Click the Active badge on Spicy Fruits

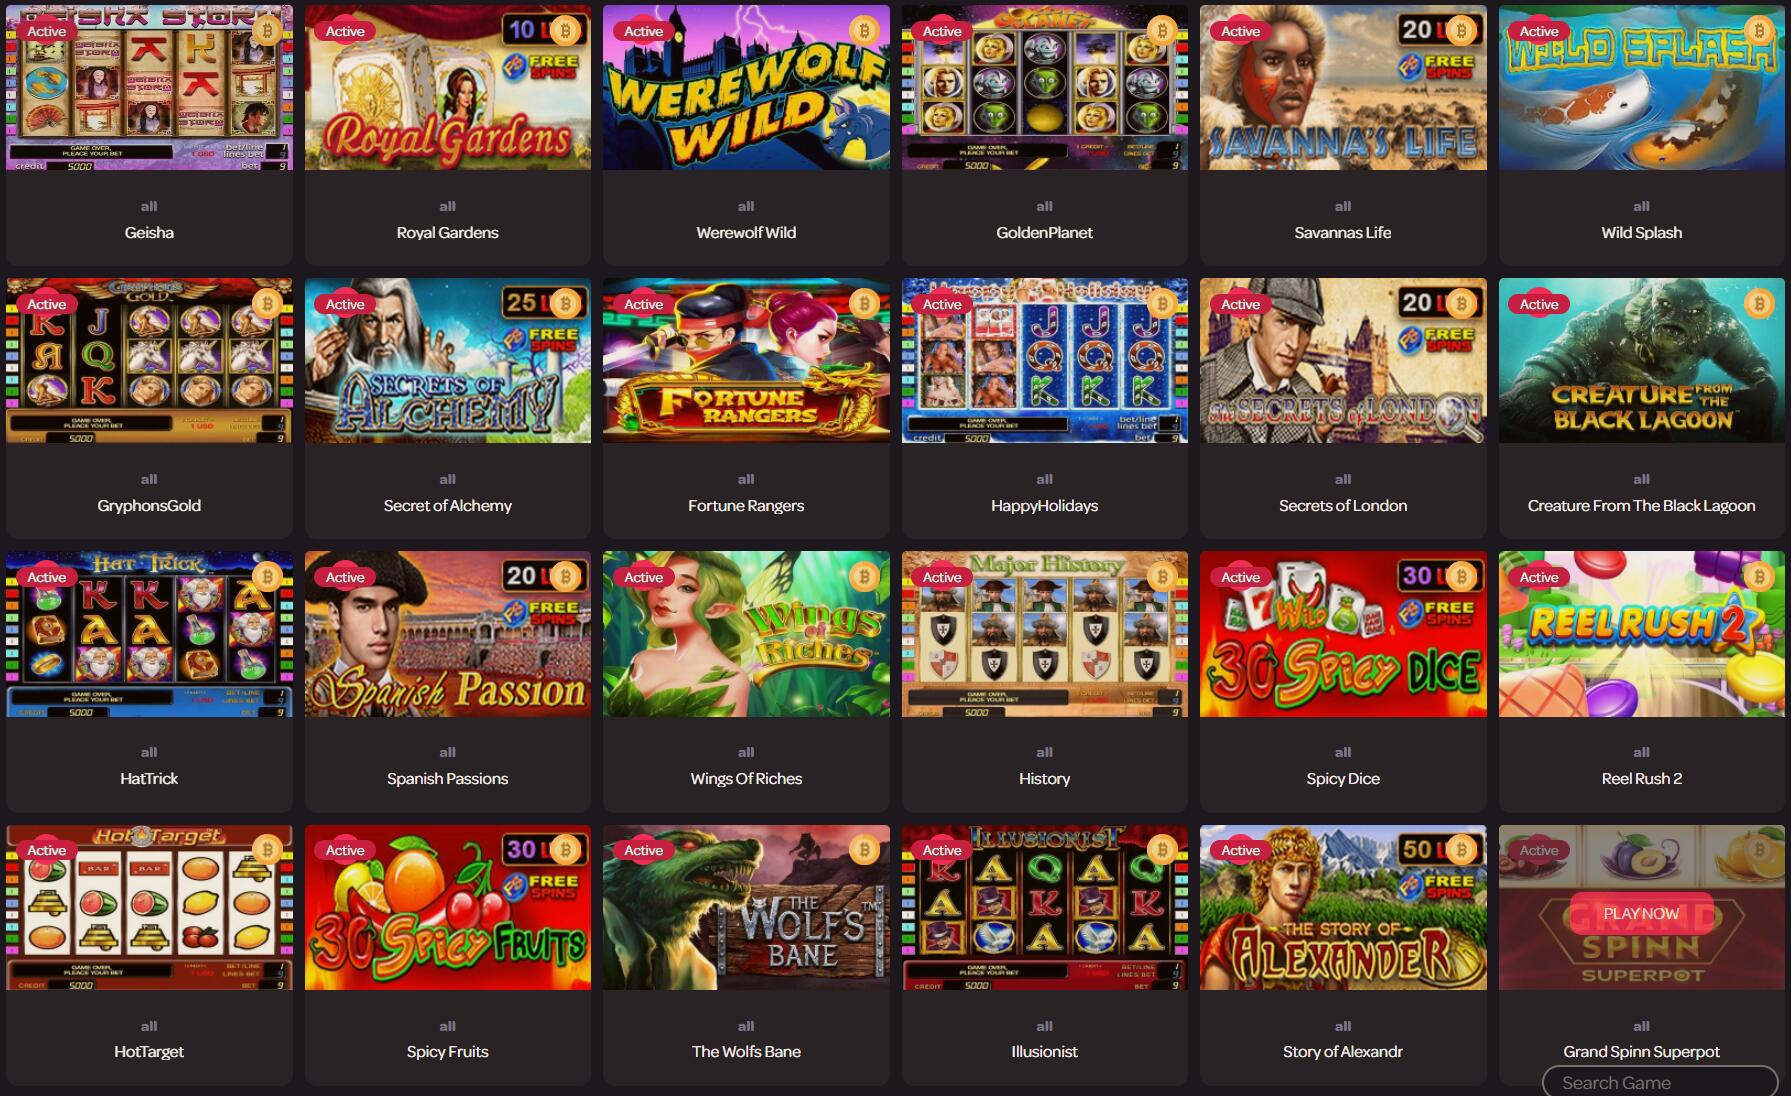click(x=345, y=850)
